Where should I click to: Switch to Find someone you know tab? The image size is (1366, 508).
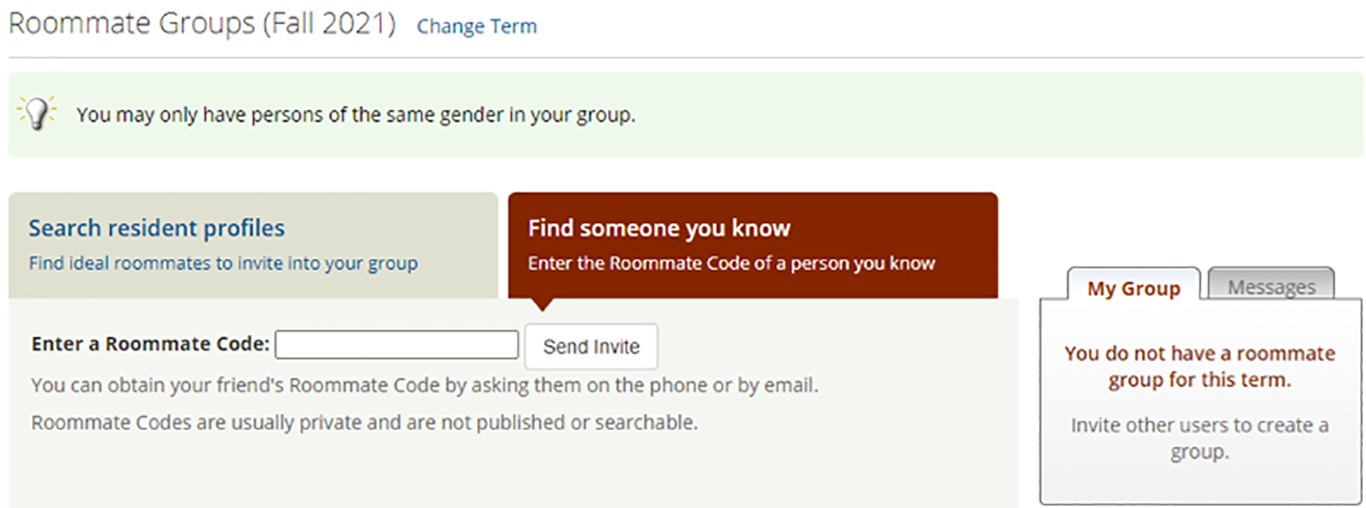tap(753, 245)
